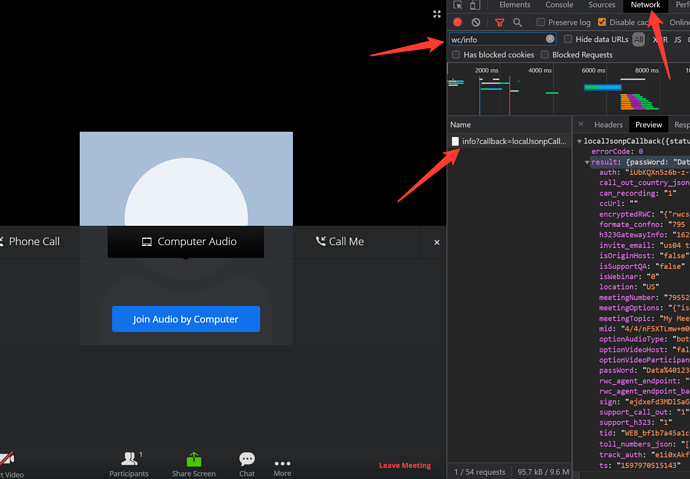Image resolution: width=690 pixels, height=479 pixels.
Task: Click the DevTools inspect element cursor icon
Action: [458, 5]
